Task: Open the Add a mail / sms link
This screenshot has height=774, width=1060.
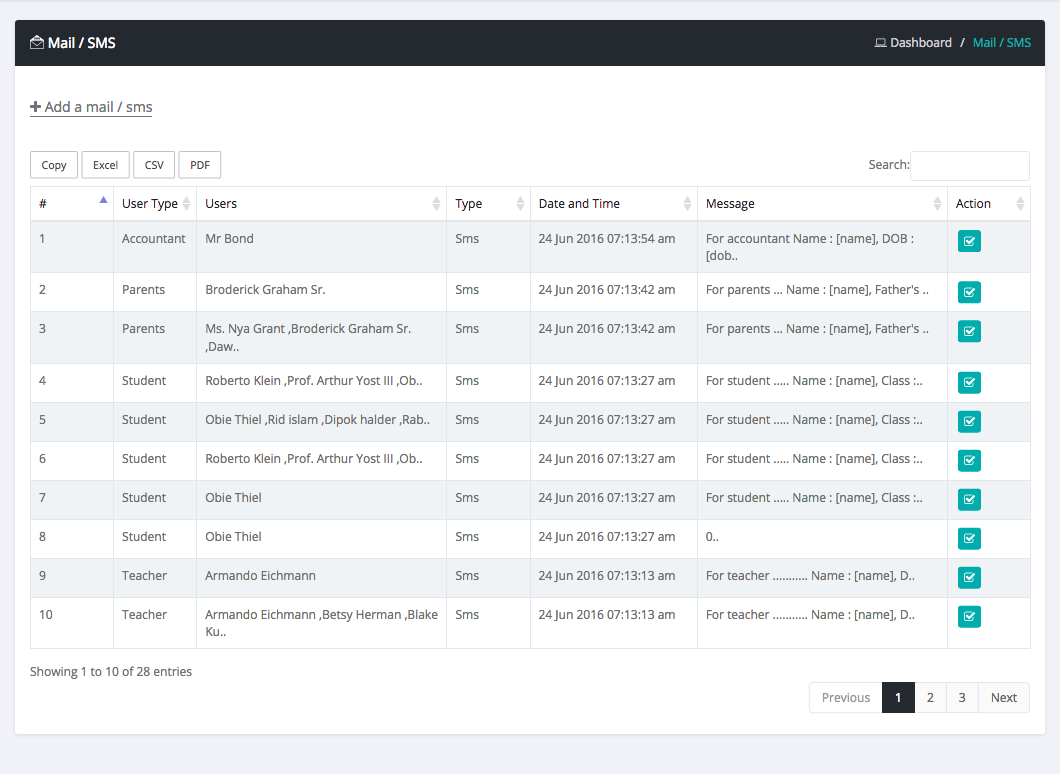Action: tap(91, 107)
